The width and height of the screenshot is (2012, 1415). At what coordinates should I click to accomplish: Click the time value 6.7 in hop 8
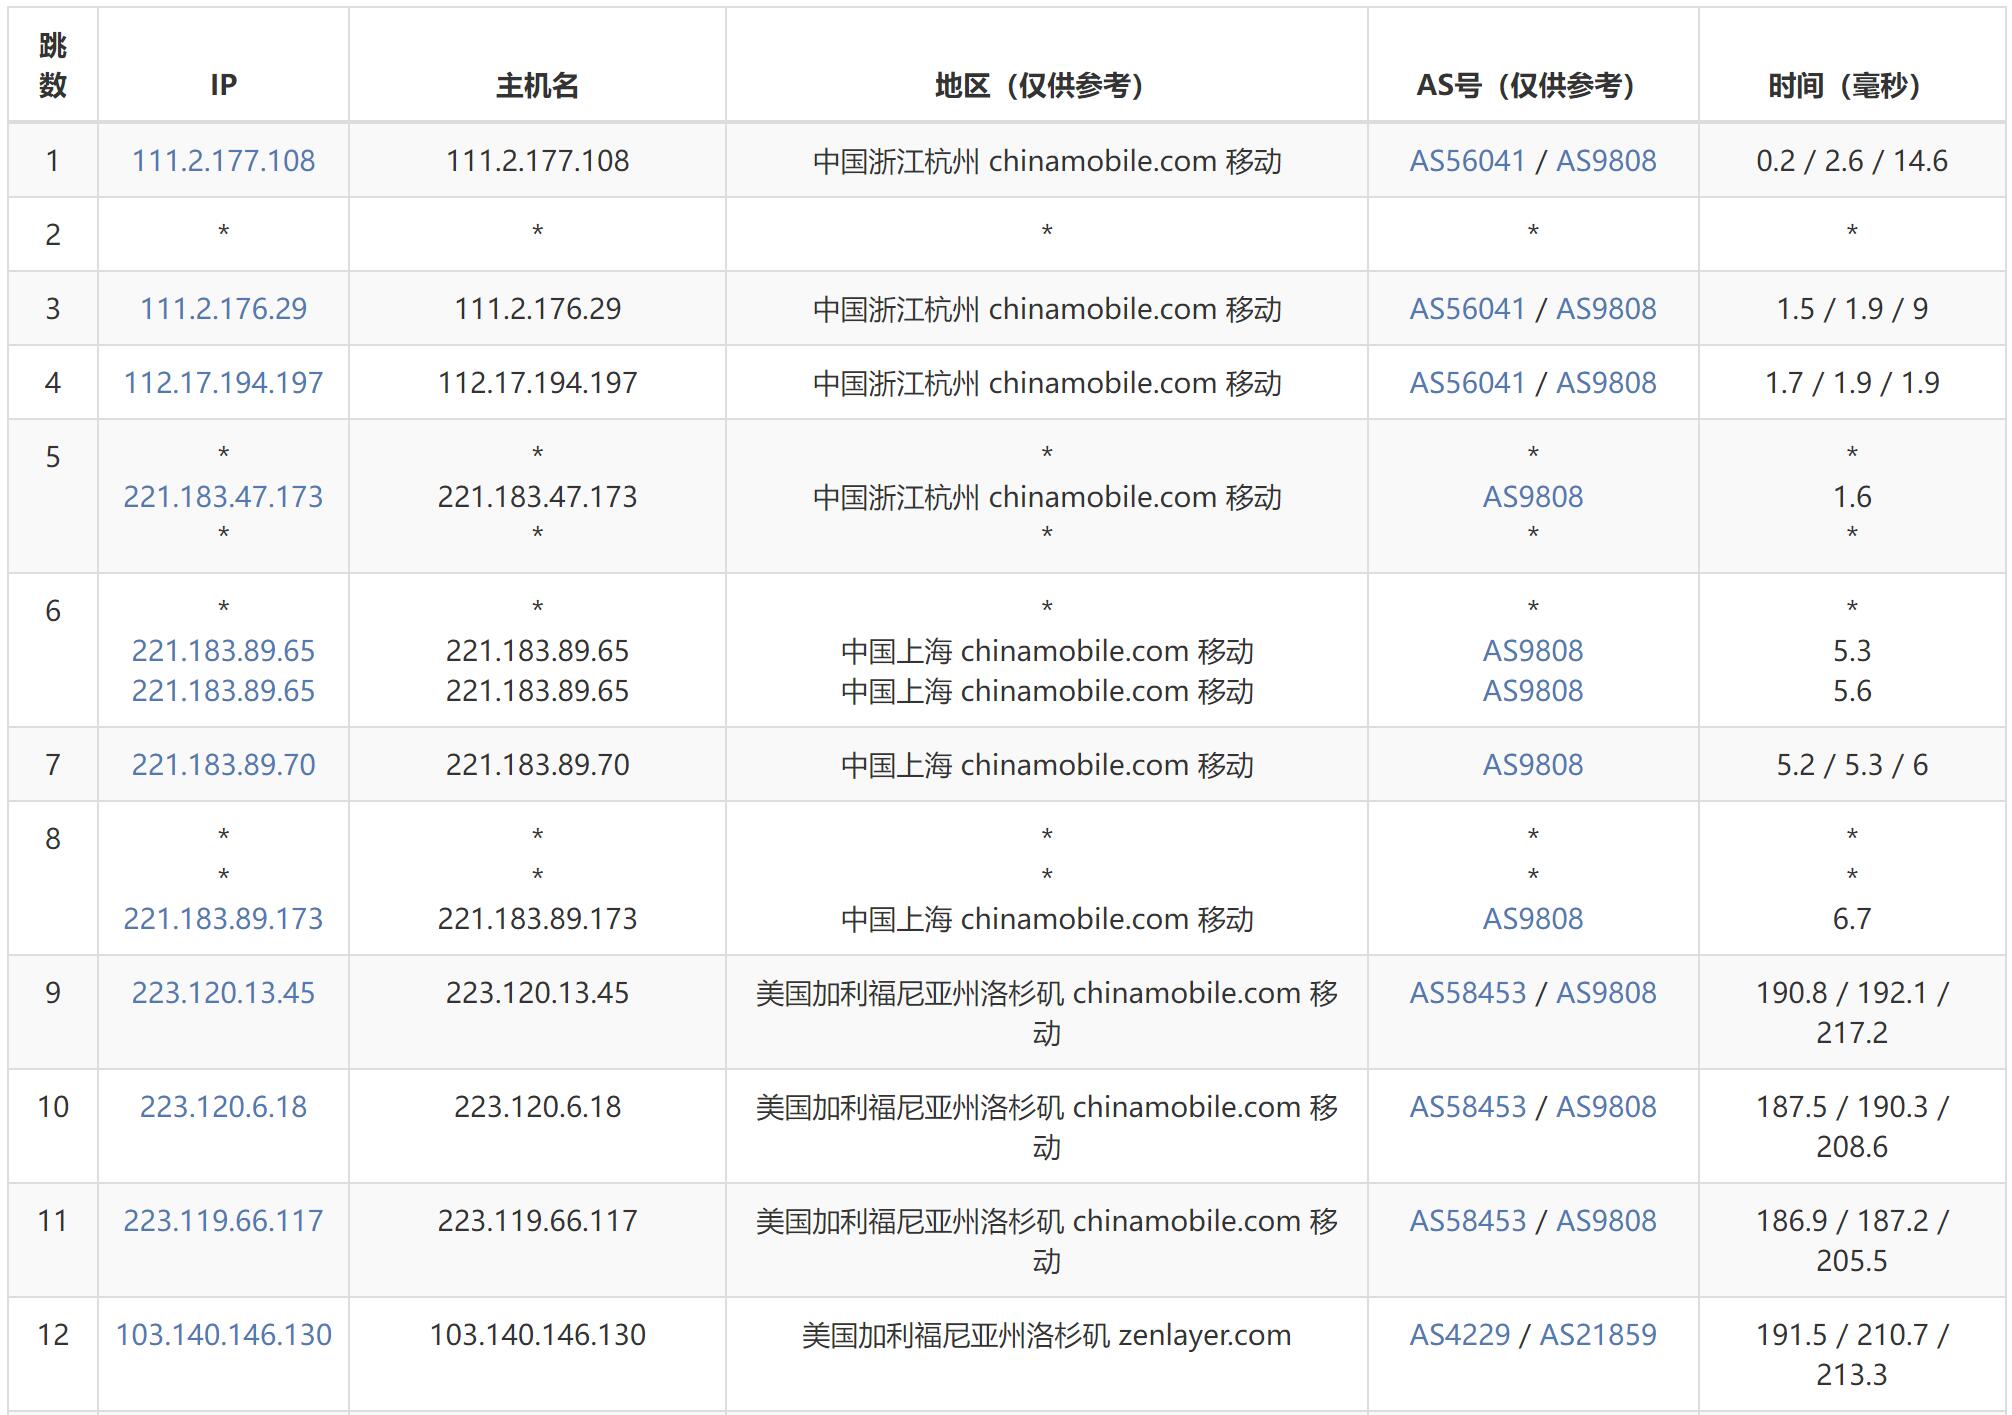click(x=1851, y=919)
